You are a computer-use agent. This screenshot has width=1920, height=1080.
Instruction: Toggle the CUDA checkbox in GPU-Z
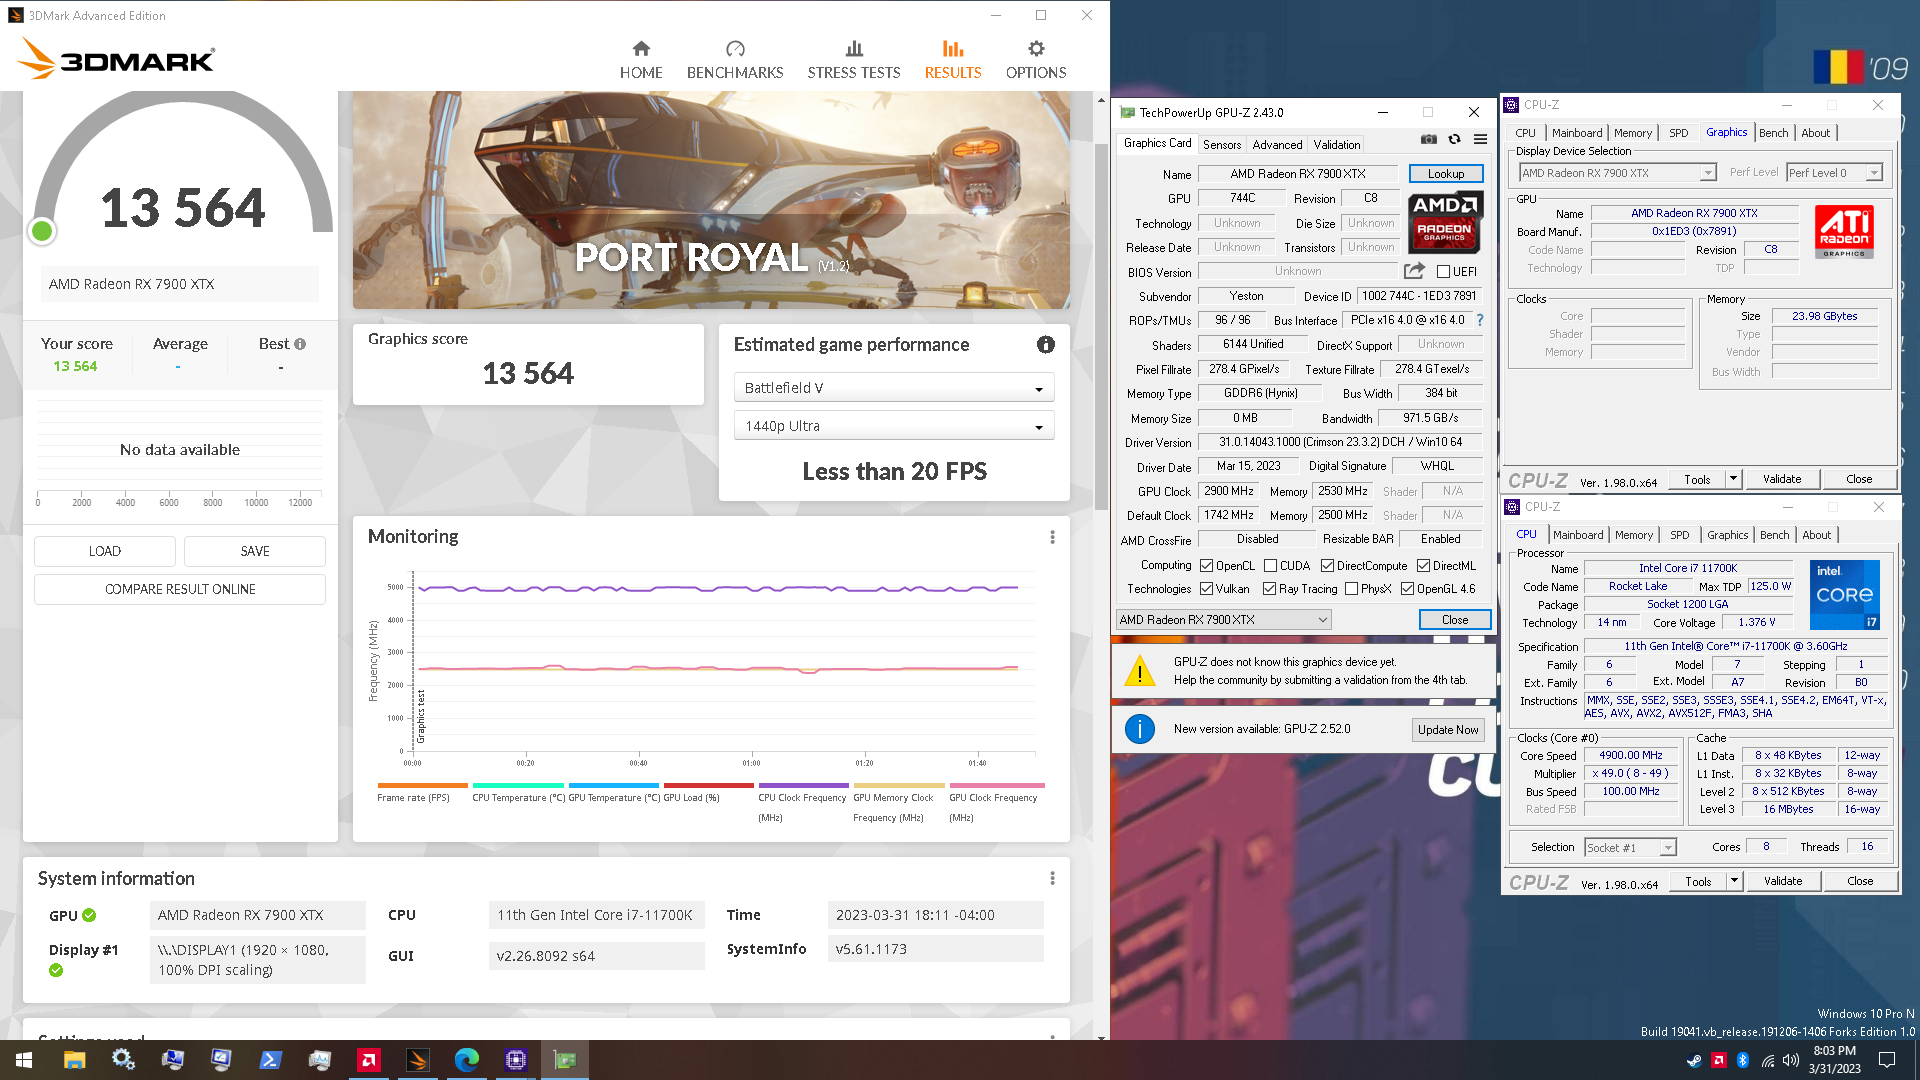click(1270, 566)
